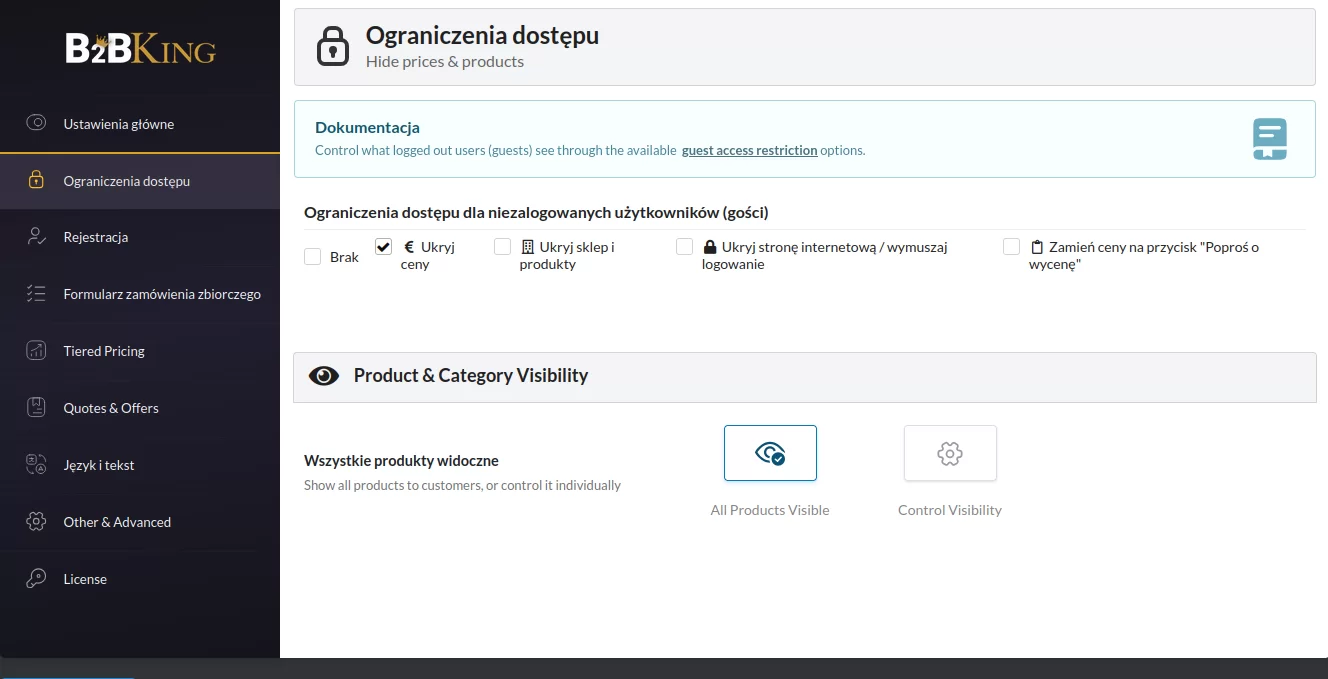
Task: Click the eye icon beside Ustawienia główne
Action: pyautogui.click(x=36, y=124)
